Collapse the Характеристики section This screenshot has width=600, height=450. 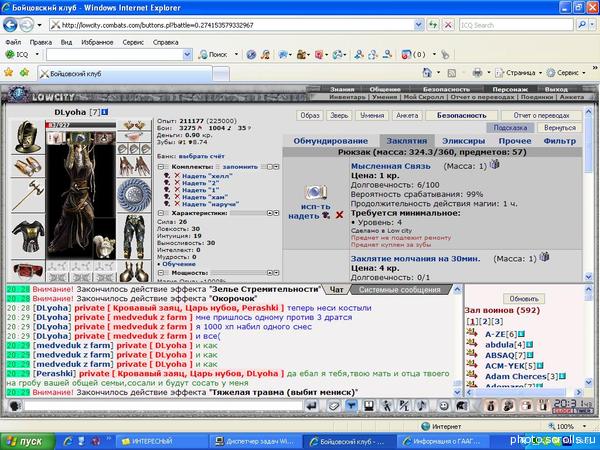pos(161,213)
